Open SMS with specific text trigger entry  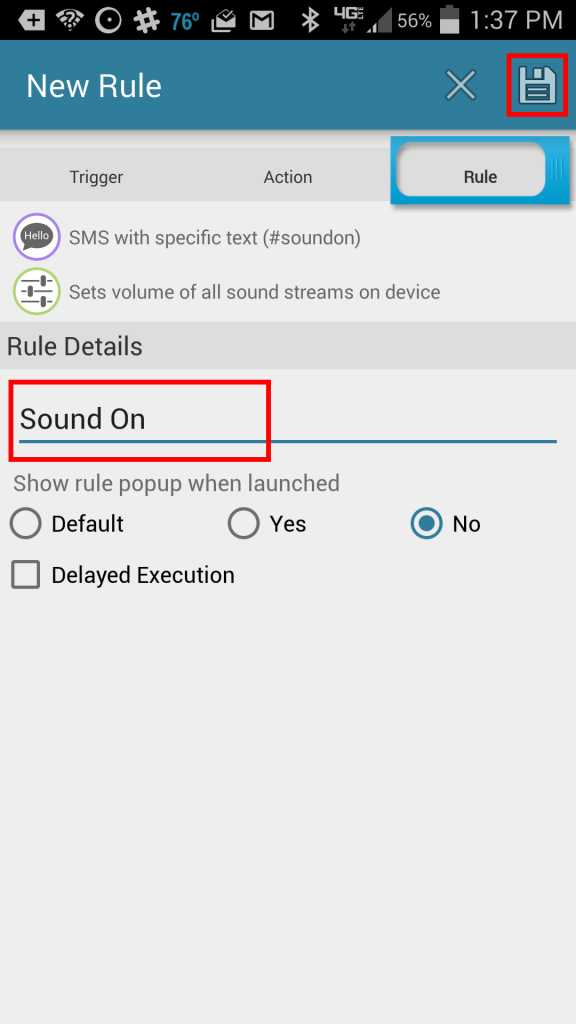288,237
